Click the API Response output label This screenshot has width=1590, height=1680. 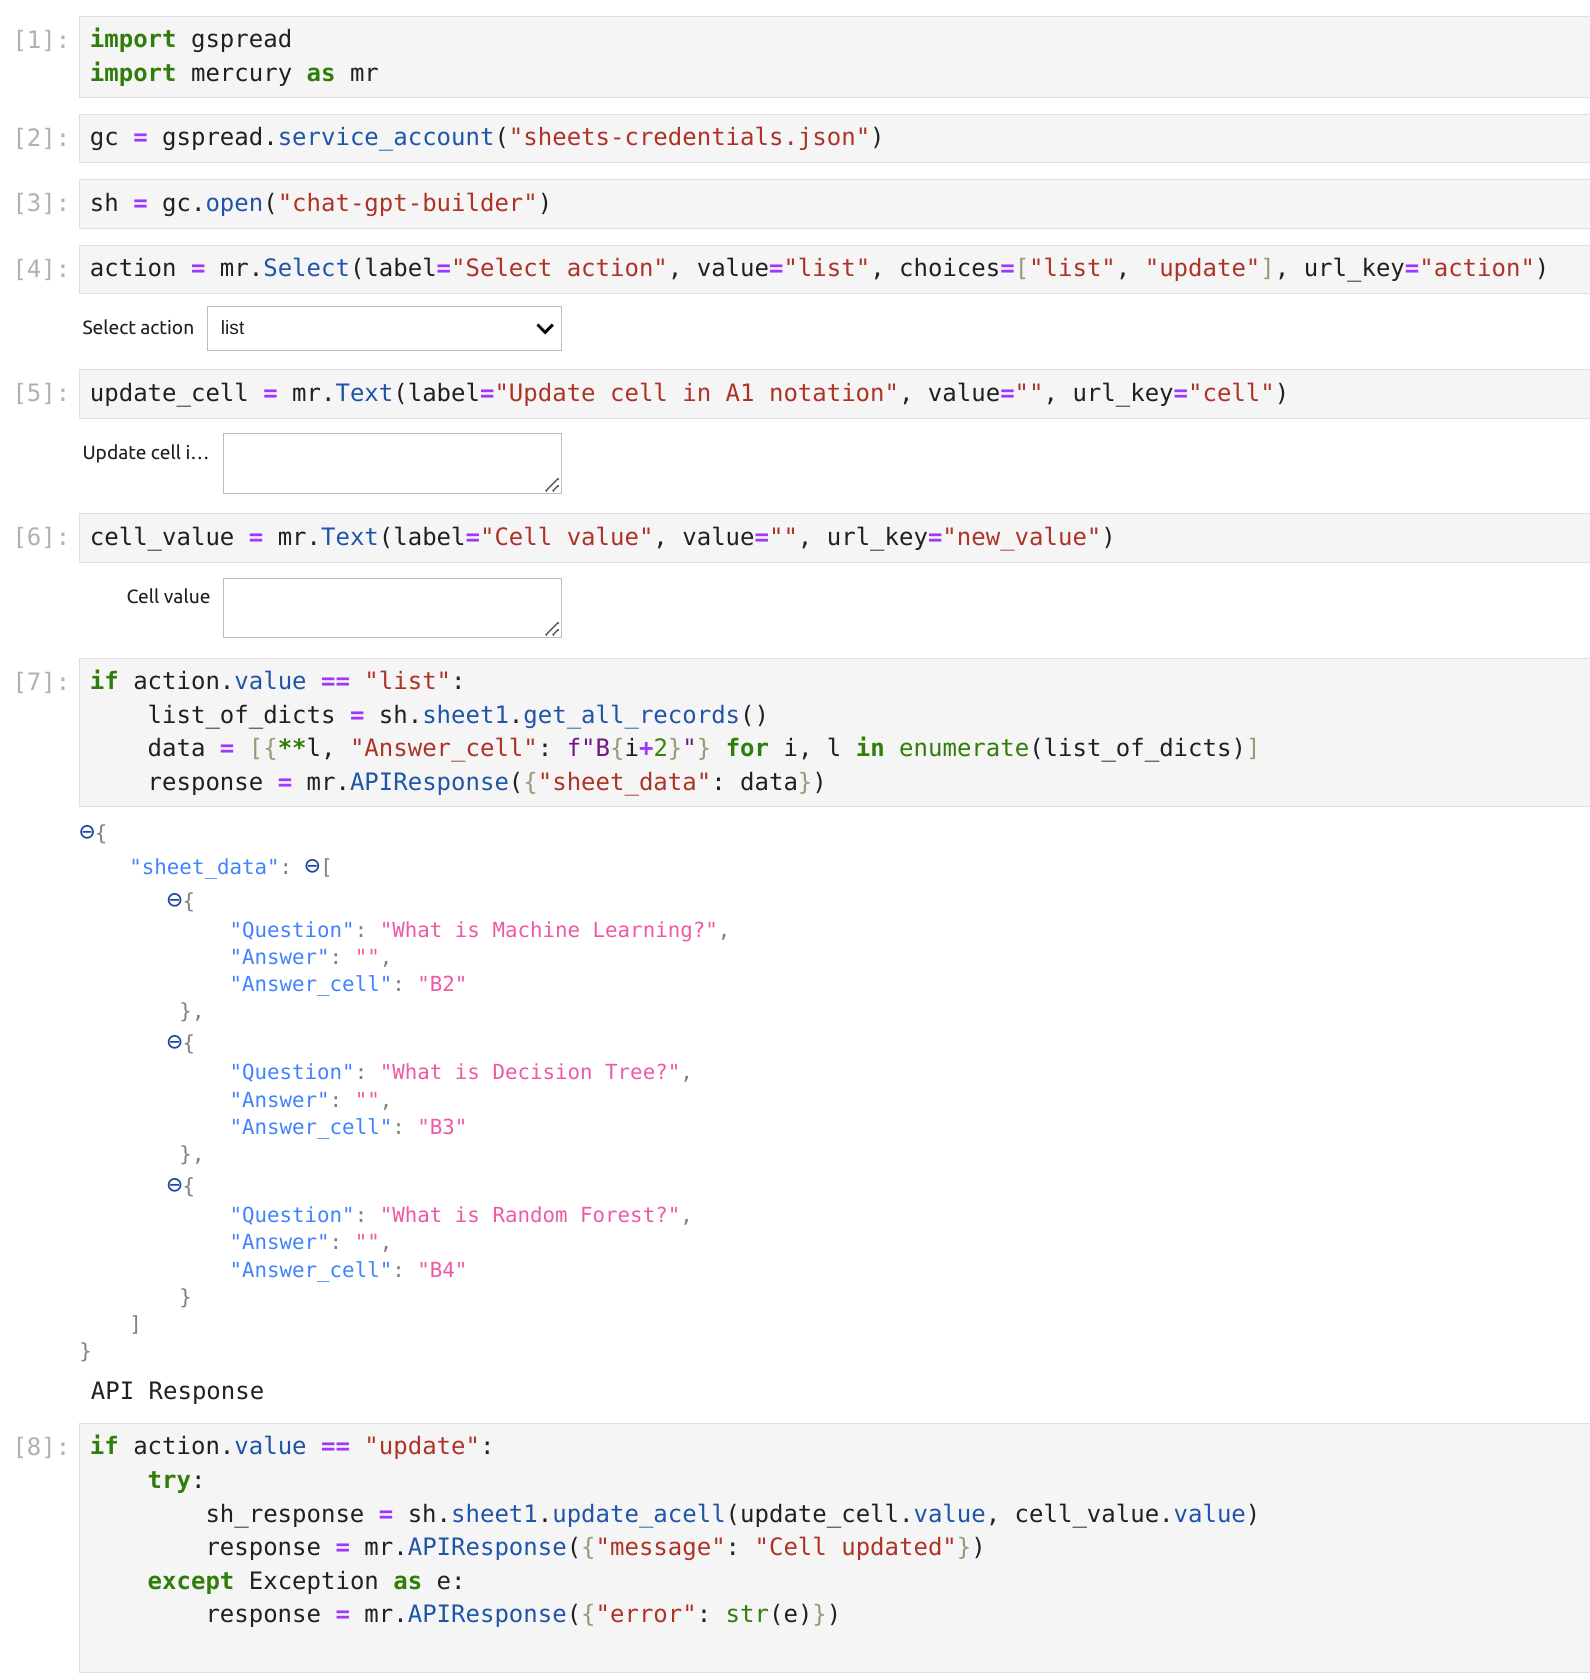(177, 1391)
